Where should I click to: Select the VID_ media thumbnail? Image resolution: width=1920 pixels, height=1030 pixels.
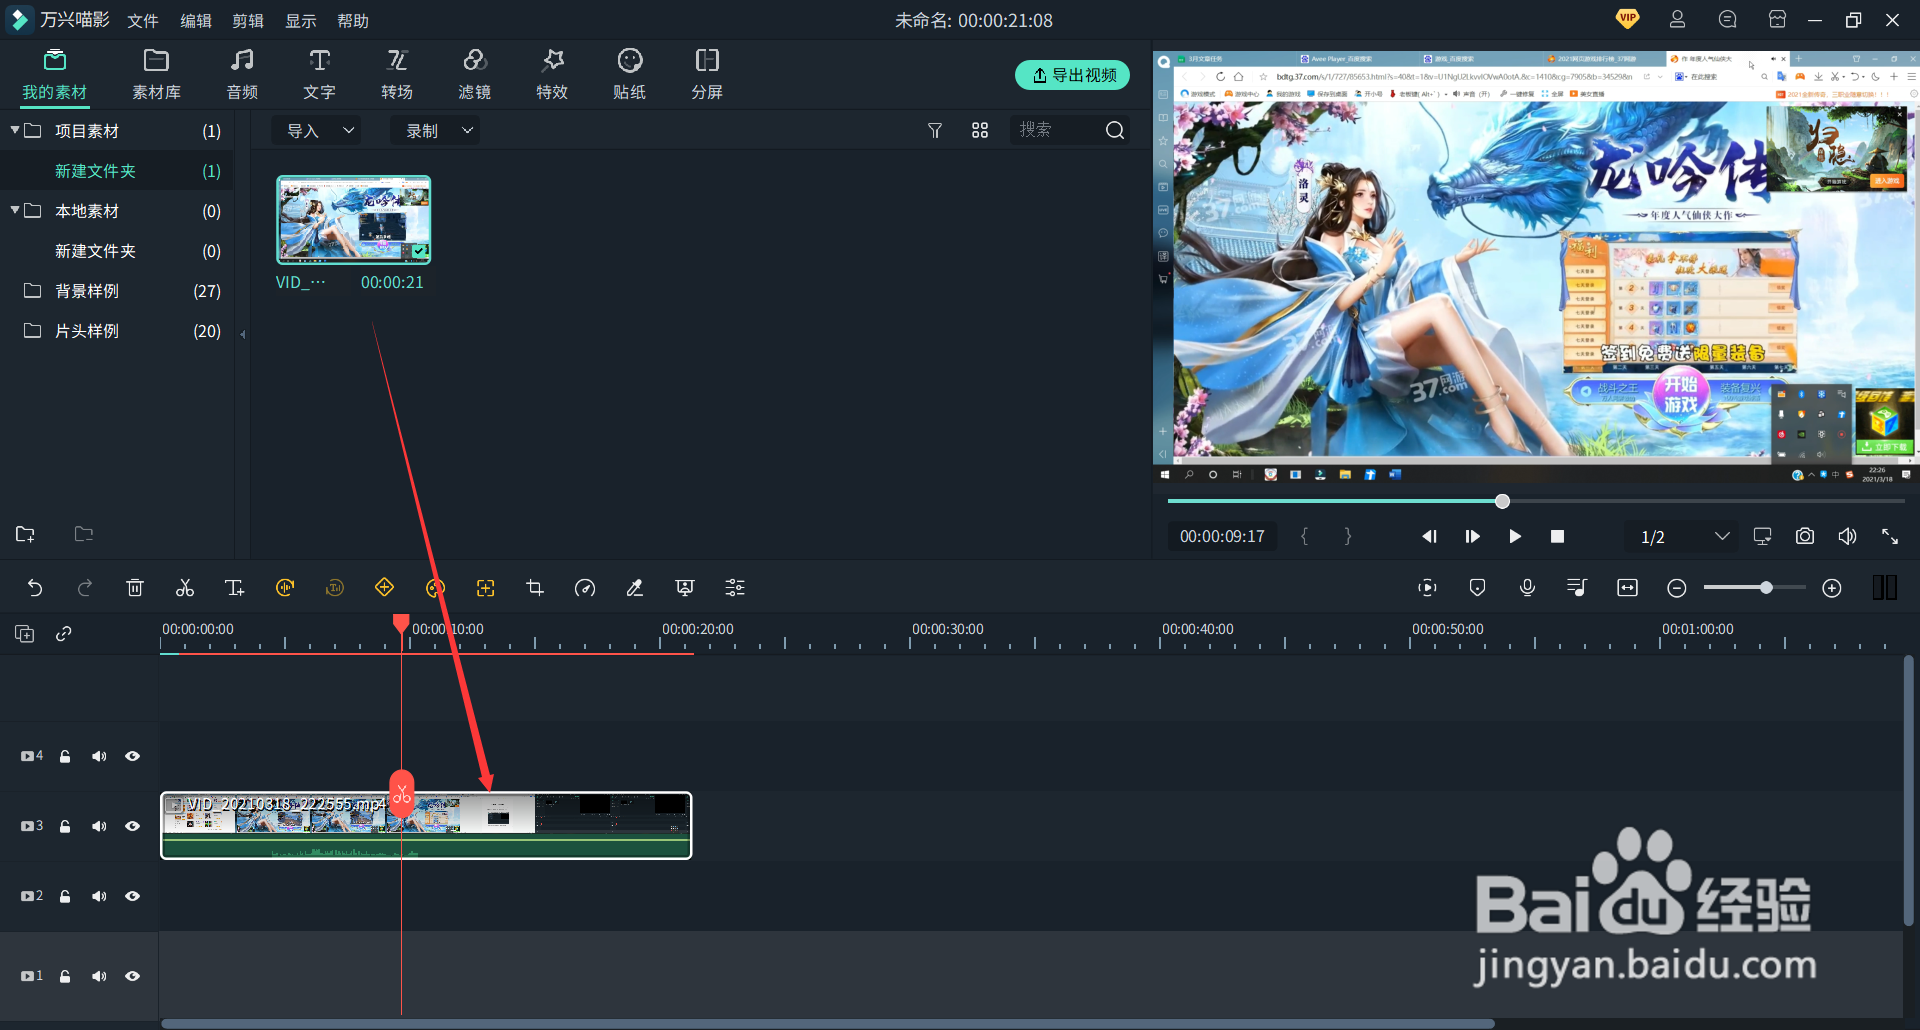point(354,220)
